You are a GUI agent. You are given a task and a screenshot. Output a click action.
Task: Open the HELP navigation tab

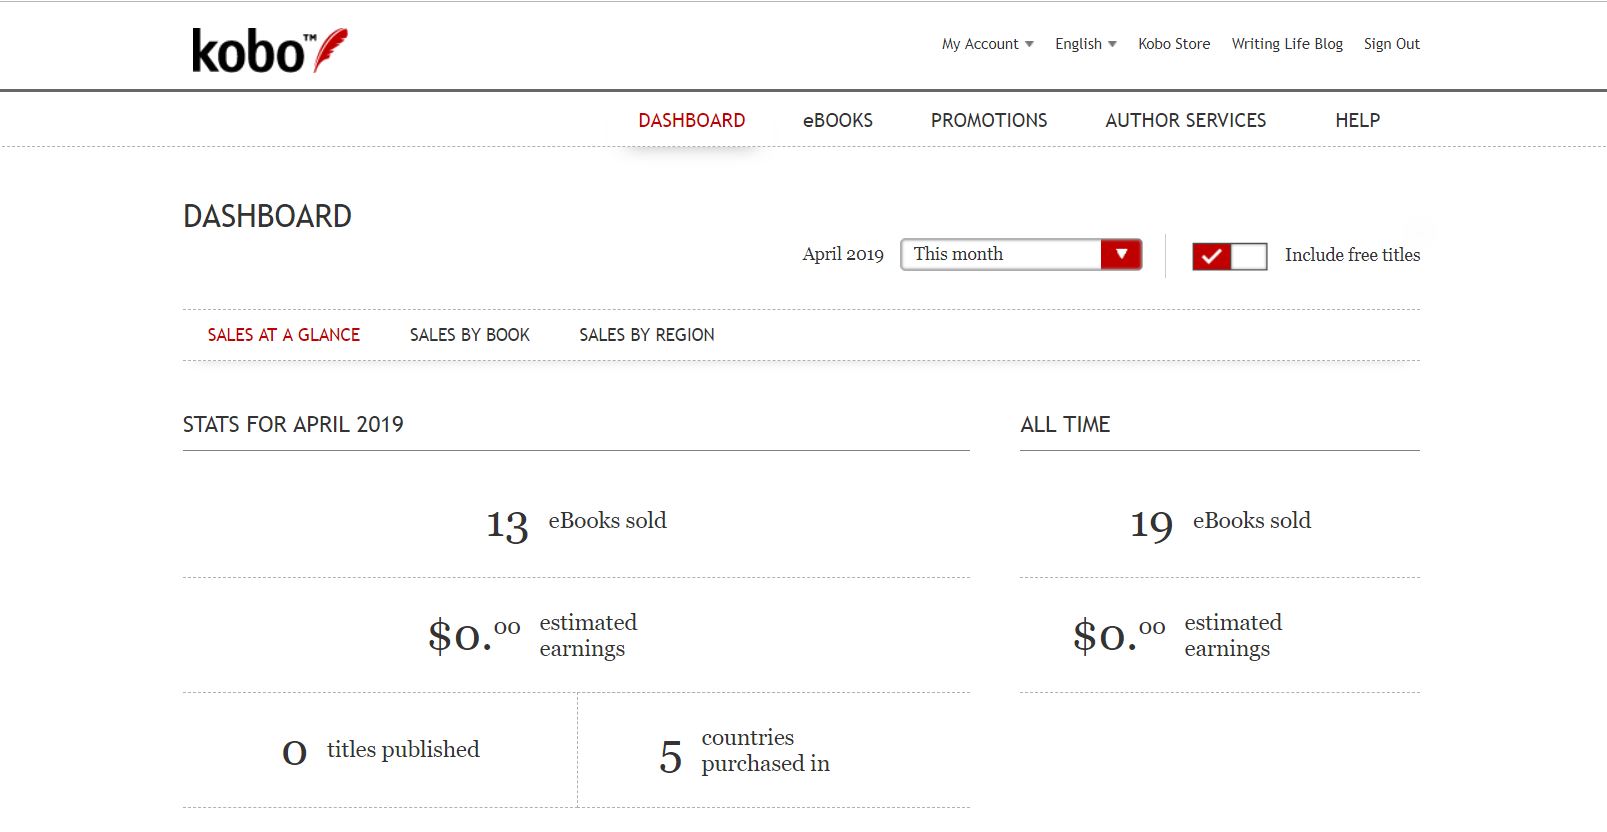pos(1357,120)
